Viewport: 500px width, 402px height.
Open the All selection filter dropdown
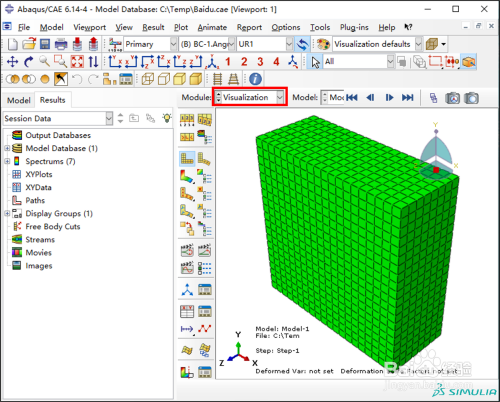[x=390, y=62]
